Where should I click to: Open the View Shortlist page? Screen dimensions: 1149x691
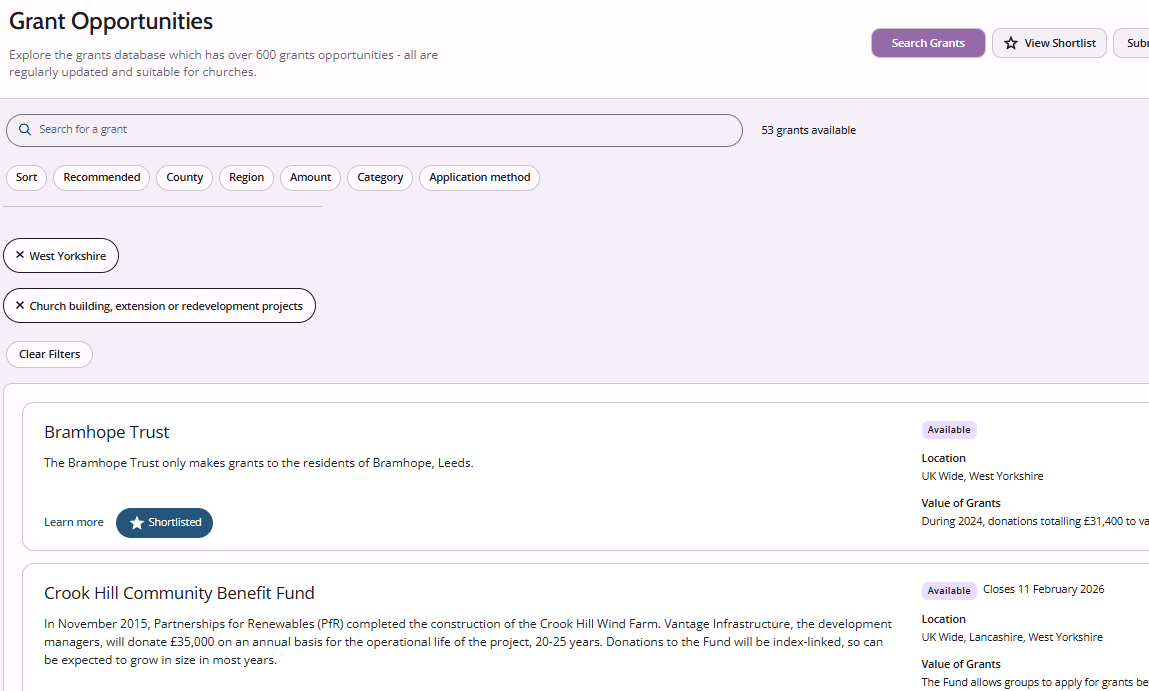point(1049,43)
